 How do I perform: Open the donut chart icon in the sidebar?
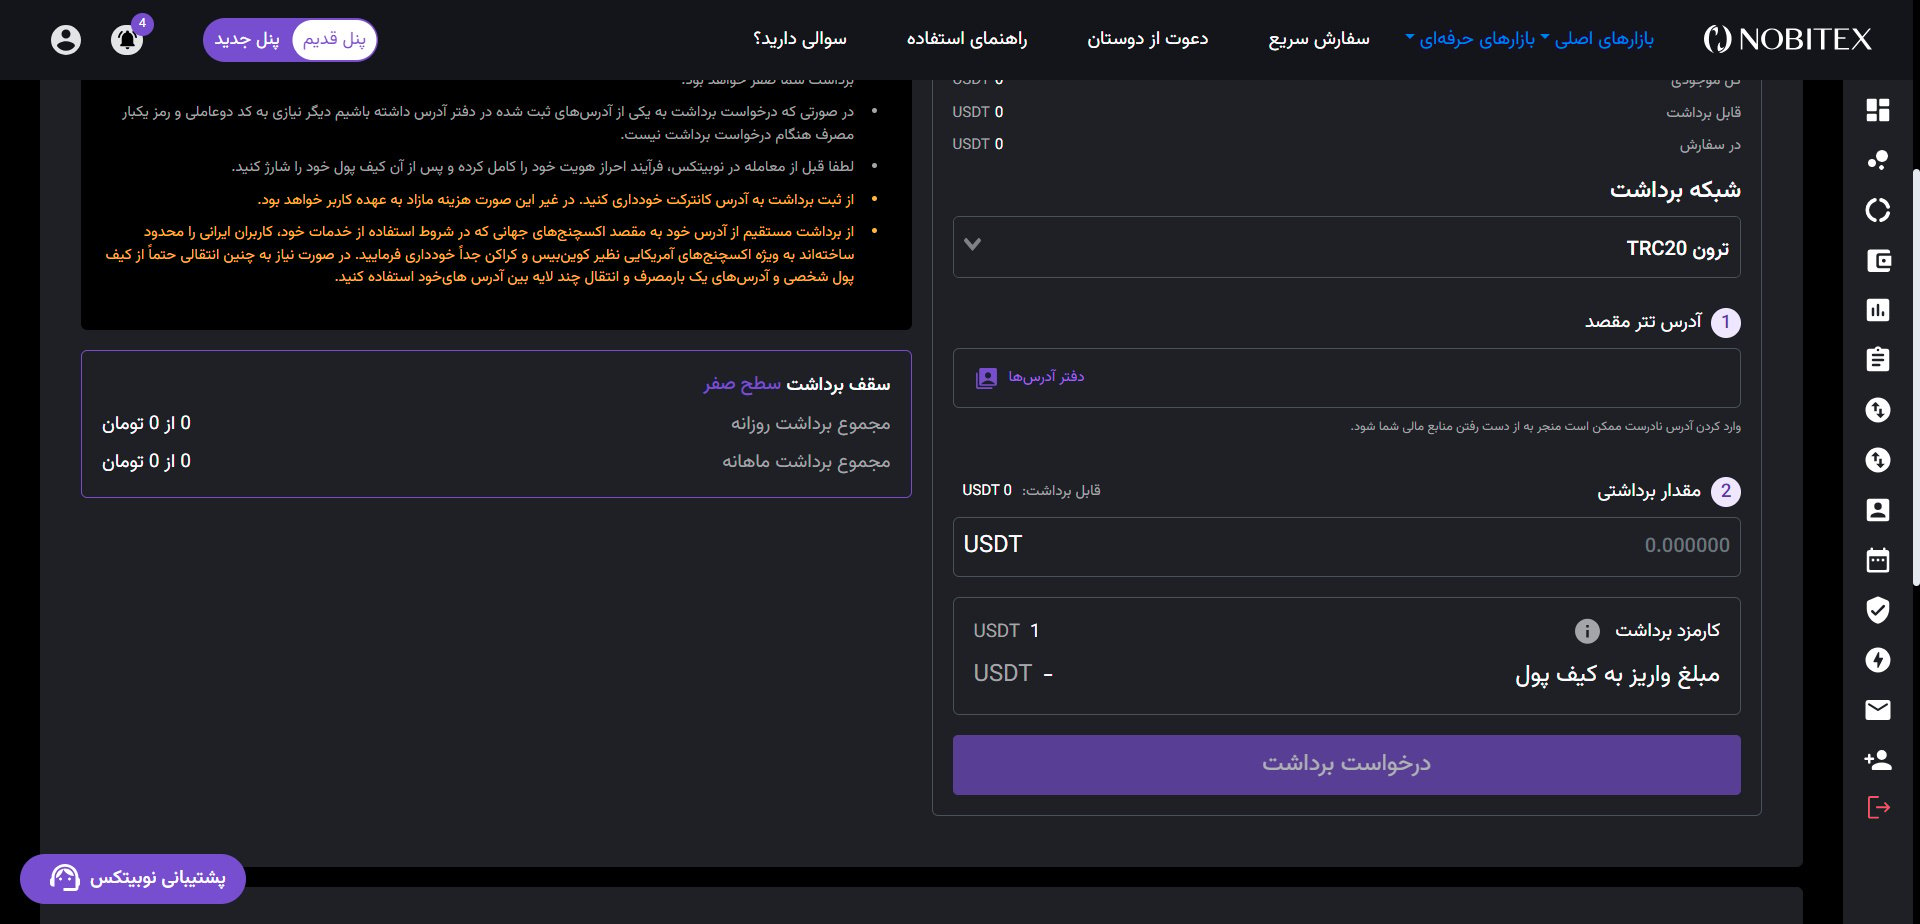tap(1878, 210)
